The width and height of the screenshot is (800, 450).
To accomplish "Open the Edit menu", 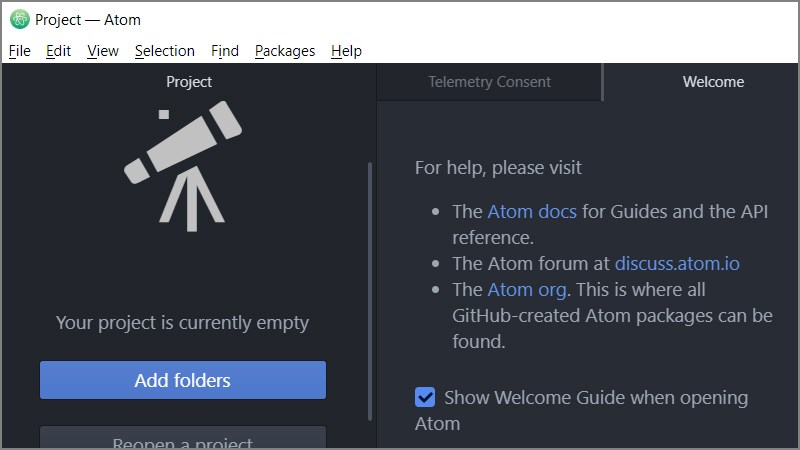I will pyautogui.click(x=59, y=51).
